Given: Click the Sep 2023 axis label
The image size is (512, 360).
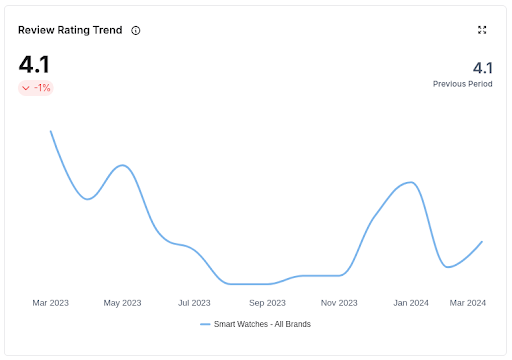Looking at the screenshot, I should 267,303.
